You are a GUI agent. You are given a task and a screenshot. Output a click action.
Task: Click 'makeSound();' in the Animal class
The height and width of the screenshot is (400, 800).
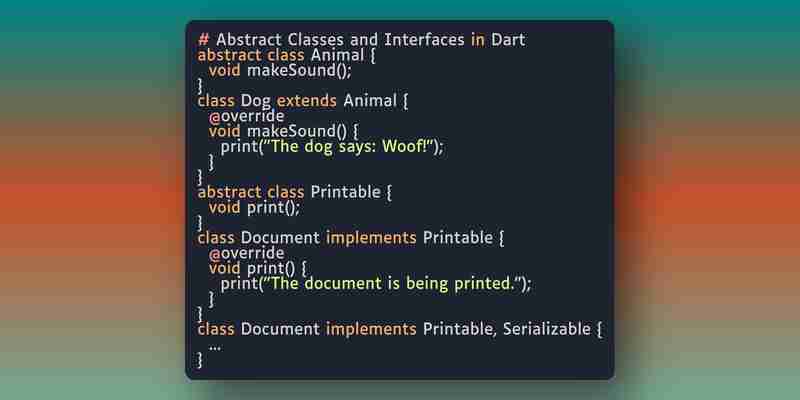click(299, 70)
